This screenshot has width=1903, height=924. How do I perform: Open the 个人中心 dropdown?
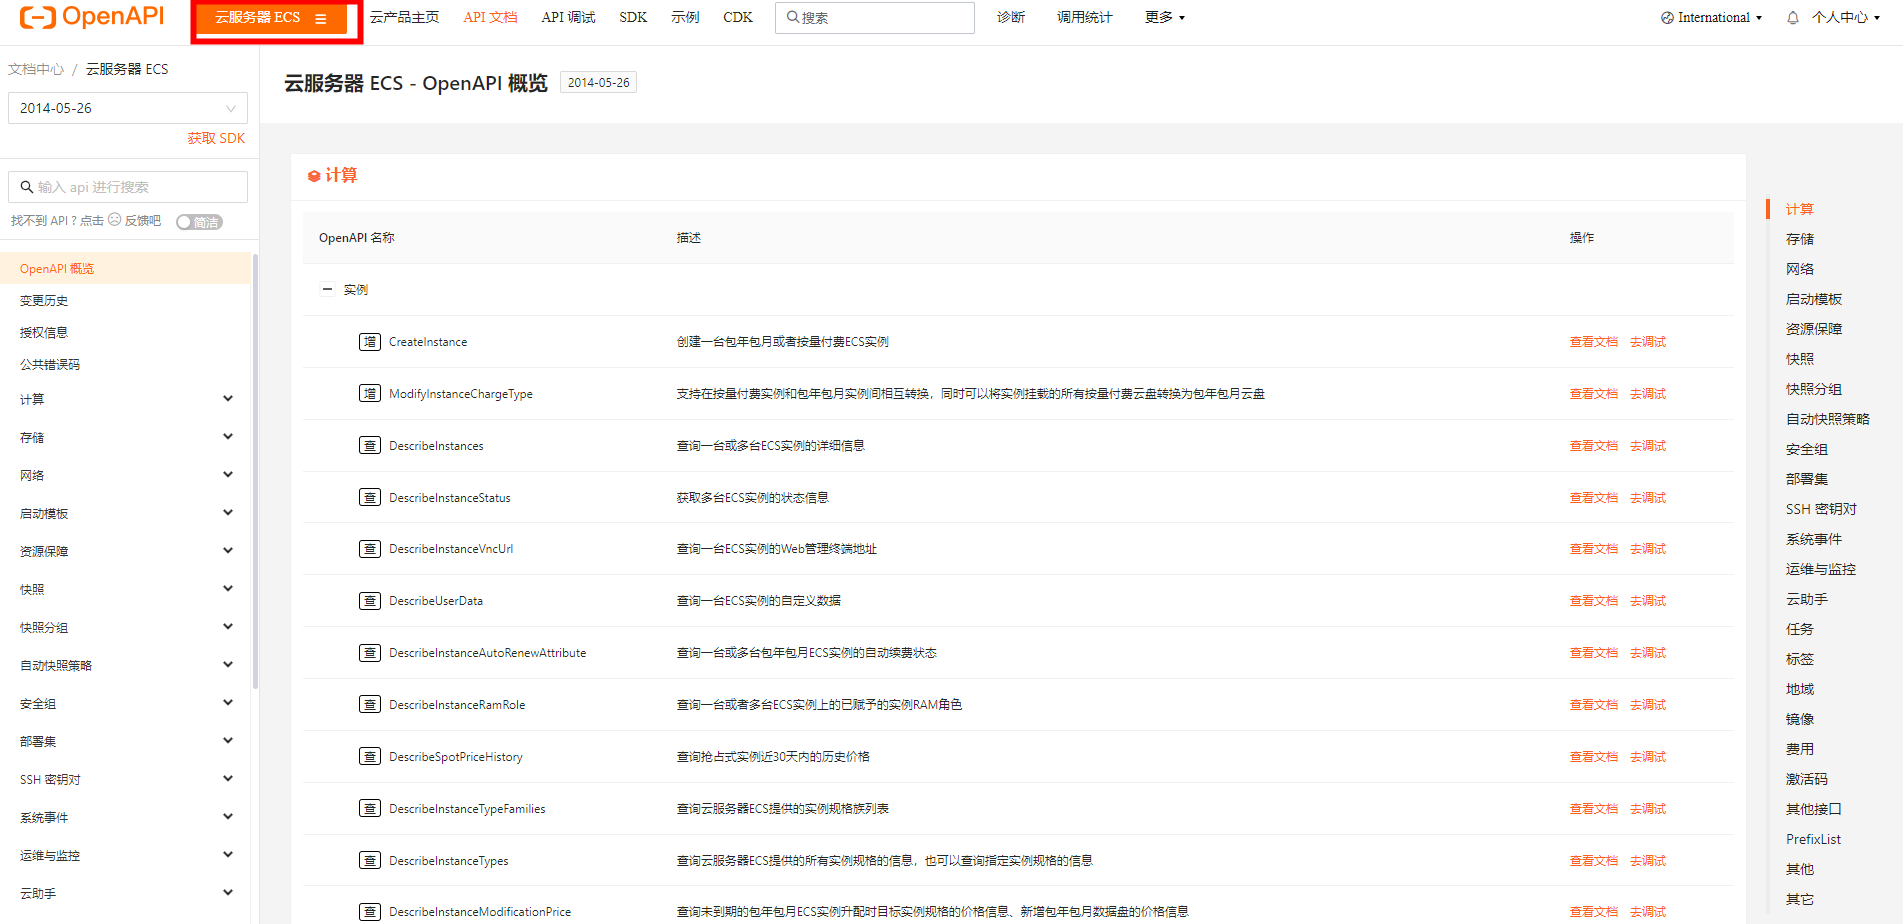(x=1845, y=18)
